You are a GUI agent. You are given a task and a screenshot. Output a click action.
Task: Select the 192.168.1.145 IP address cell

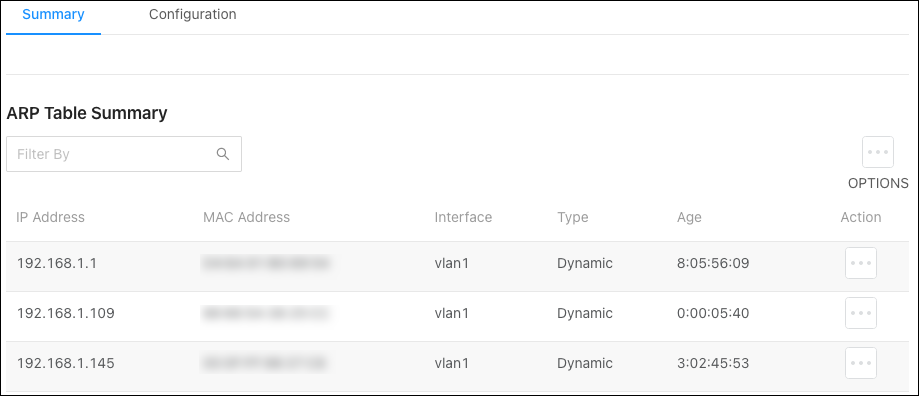click(x=66, y=363)
